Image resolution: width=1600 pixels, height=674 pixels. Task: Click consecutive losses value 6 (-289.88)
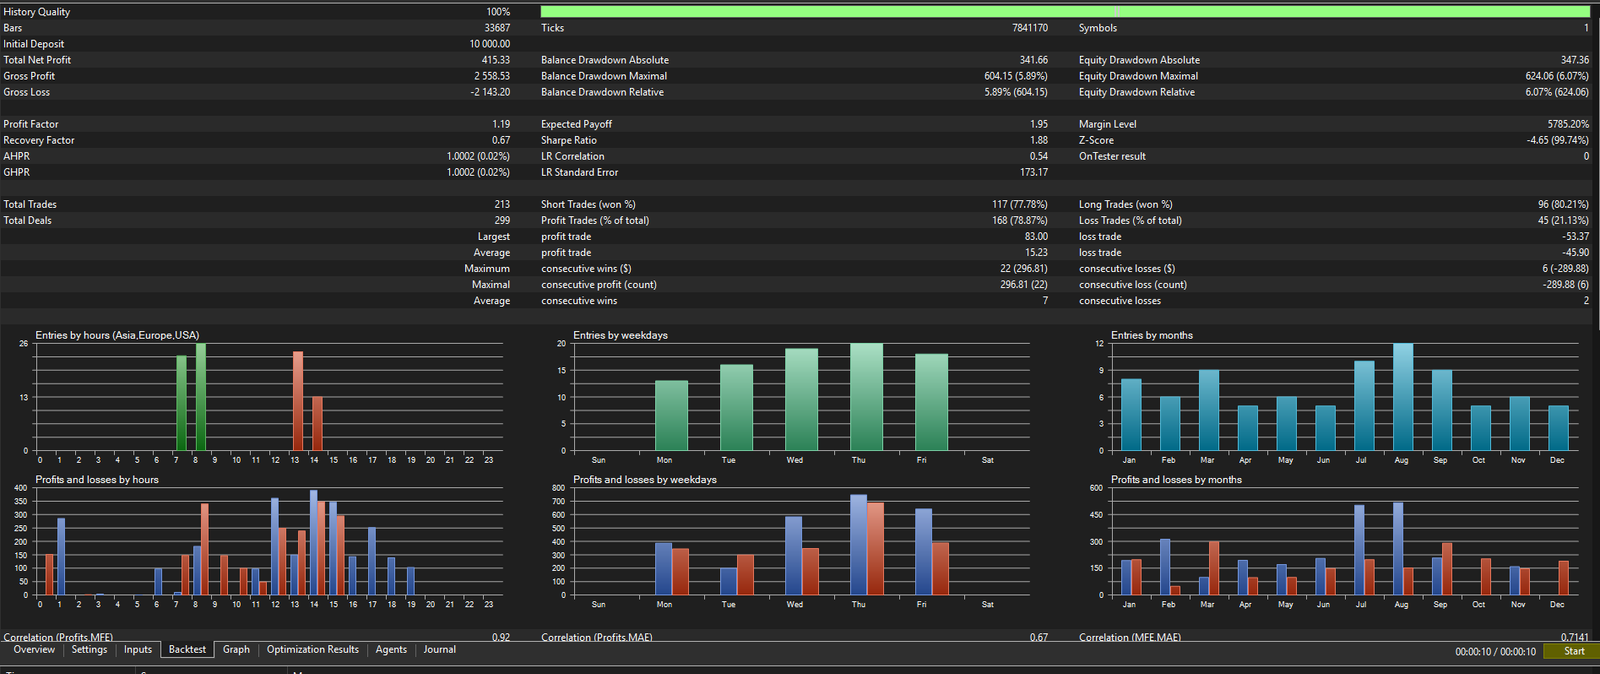1566,268
